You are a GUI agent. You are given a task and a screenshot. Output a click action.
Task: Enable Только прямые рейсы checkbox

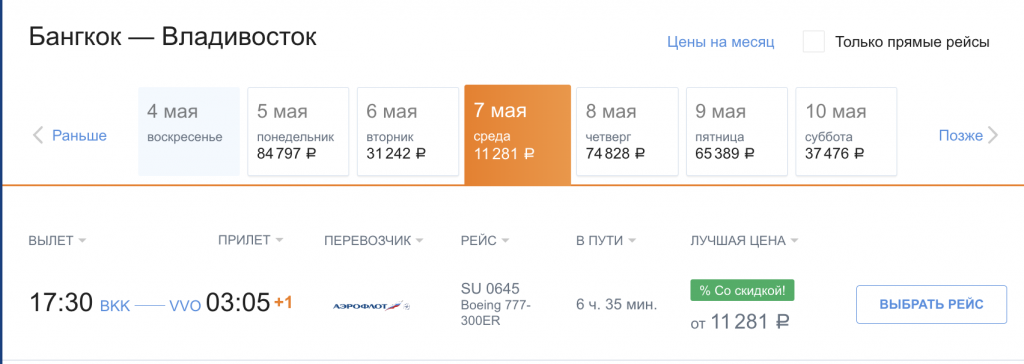[814, 42]
